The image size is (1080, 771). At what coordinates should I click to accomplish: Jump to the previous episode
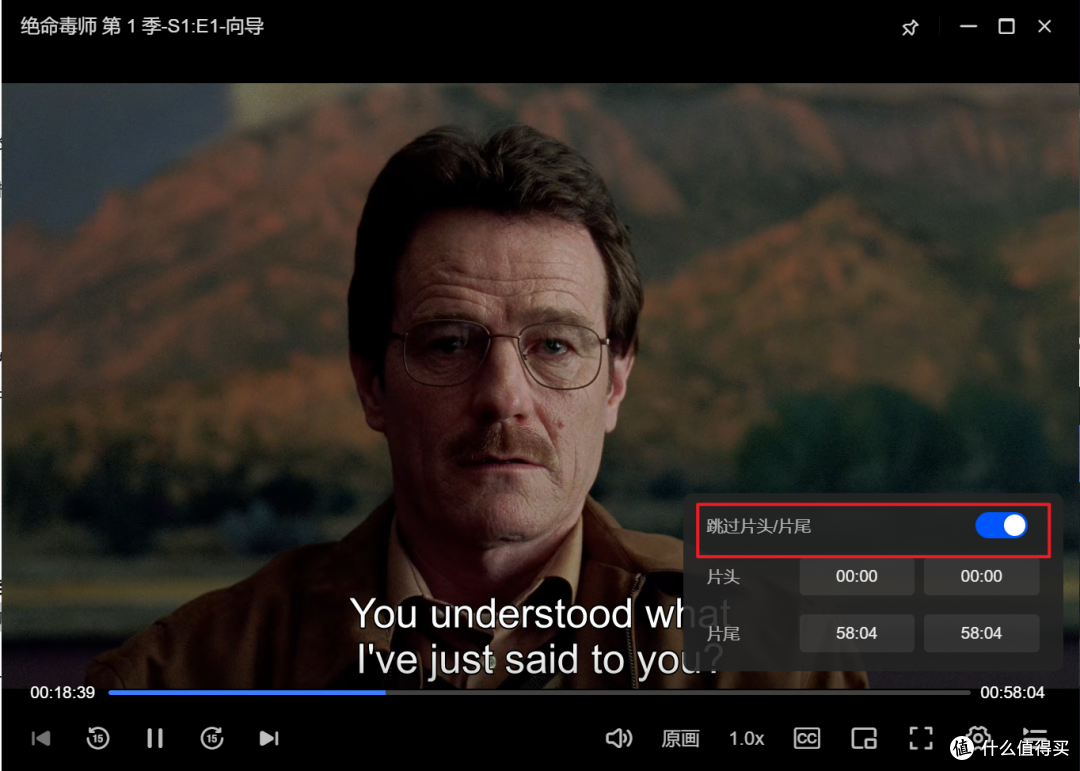(41, 739)
